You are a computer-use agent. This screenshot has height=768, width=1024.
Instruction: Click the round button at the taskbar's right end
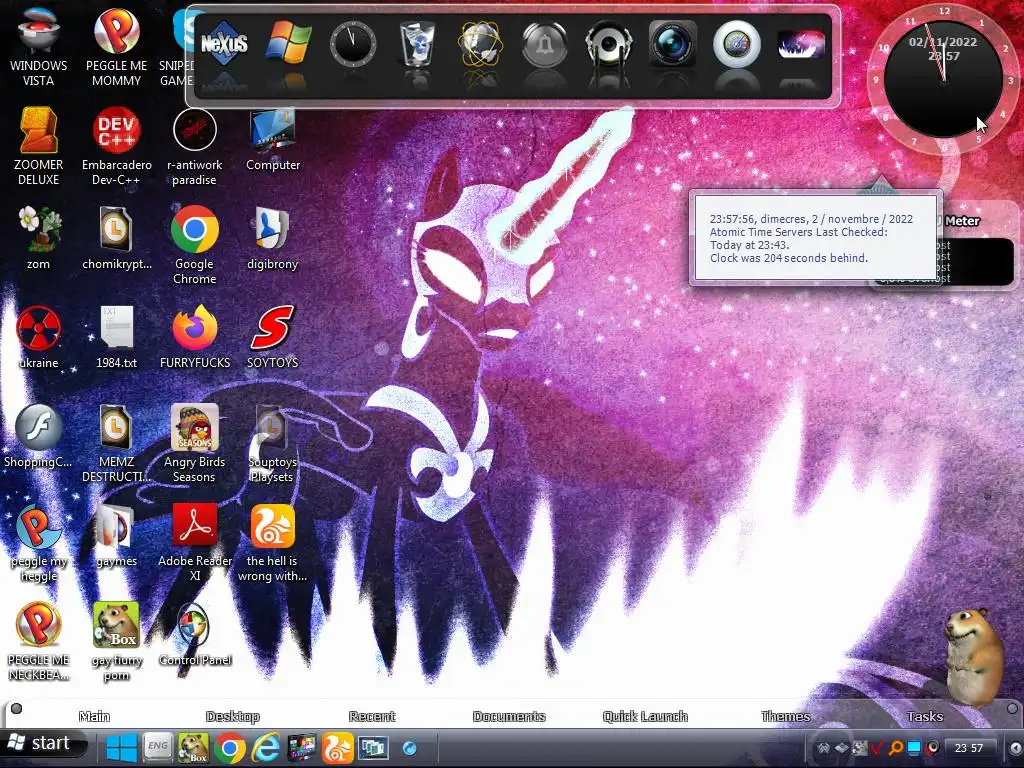tap(1016, 748)
